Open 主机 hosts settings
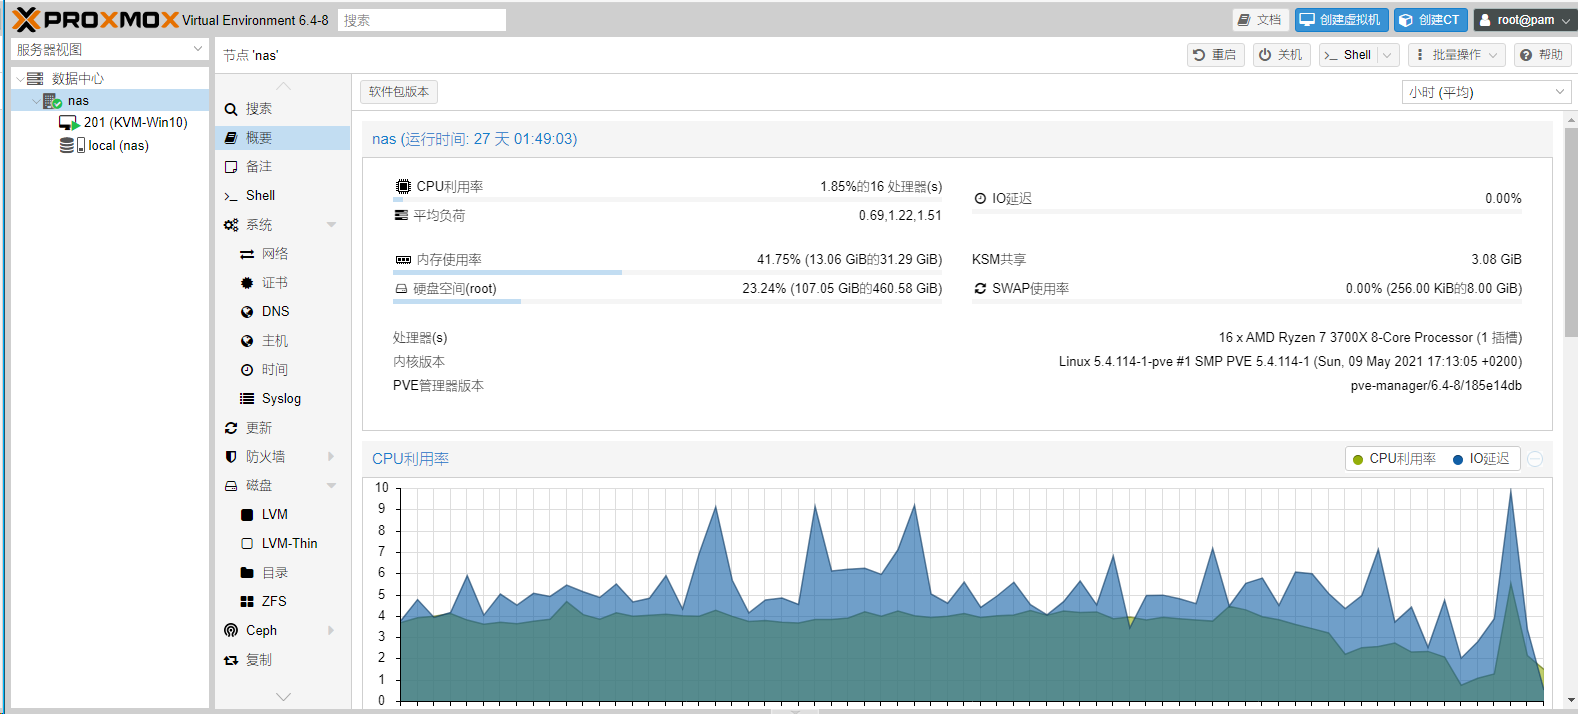Image resolution: width=1578 pixels, height=714 pixels. point(283,341)
